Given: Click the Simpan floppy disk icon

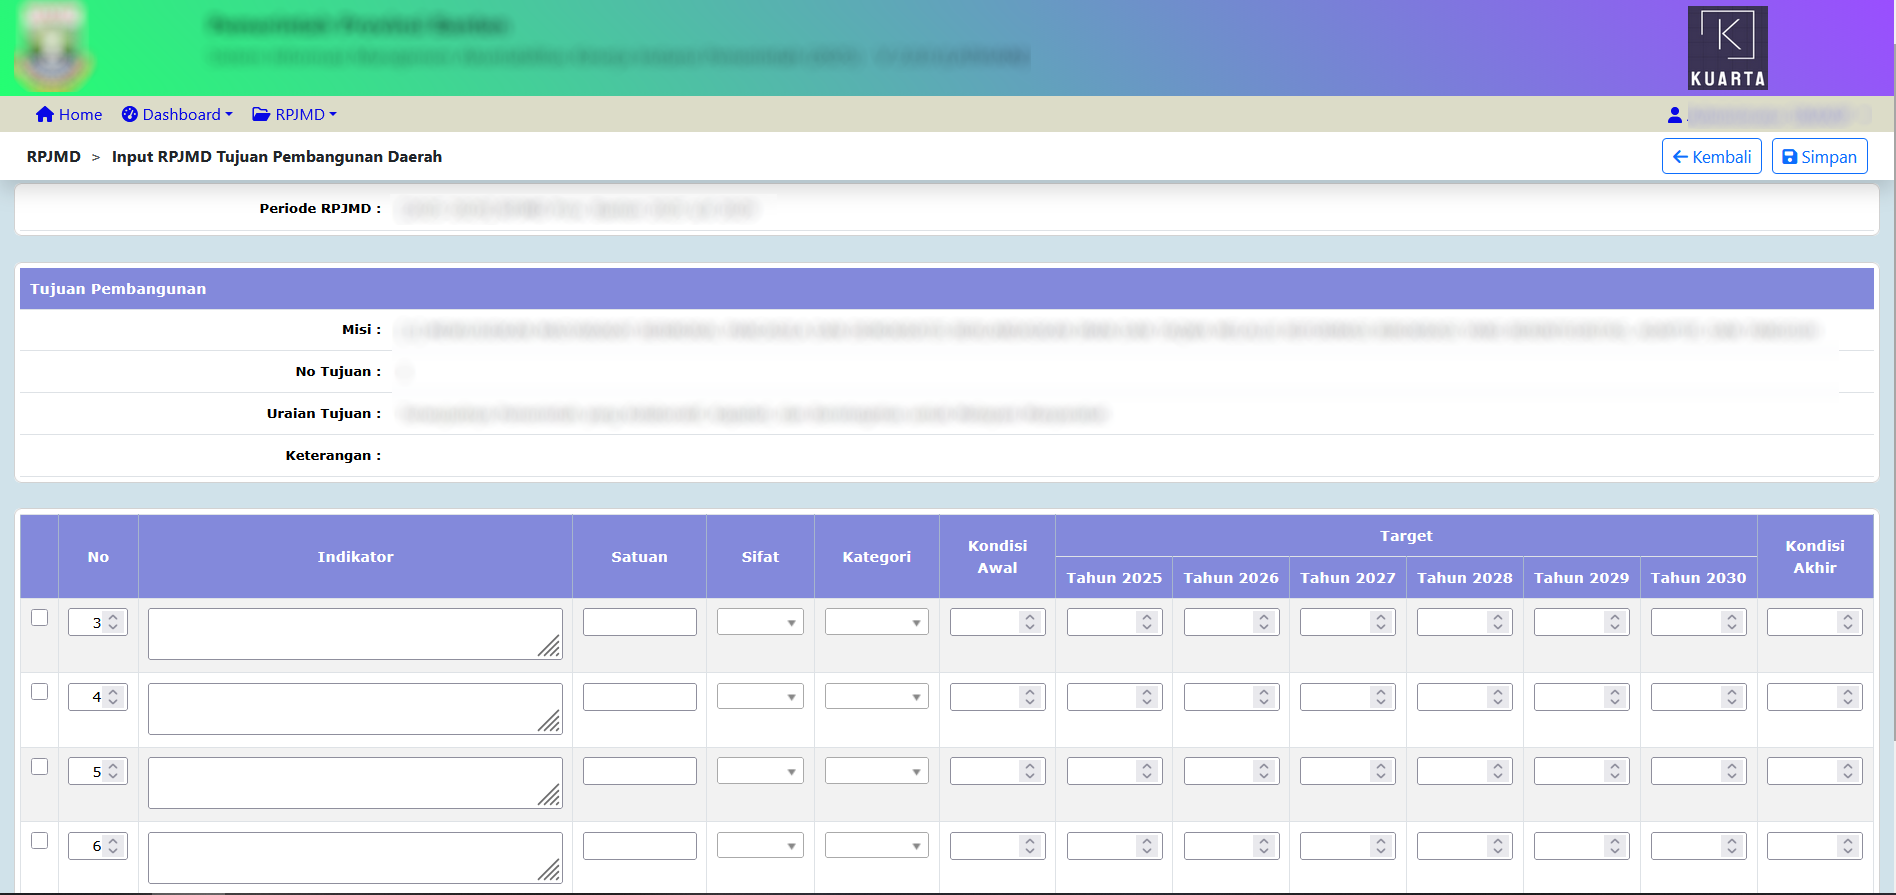Looking at the screenshot, I should 1790,157.
